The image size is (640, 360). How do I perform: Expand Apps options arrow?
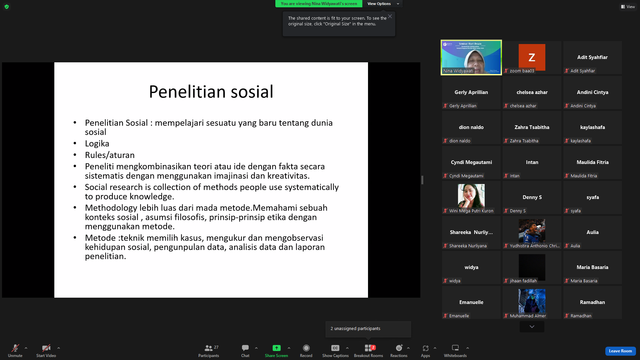pyautogui.click(x=435, y=348)
